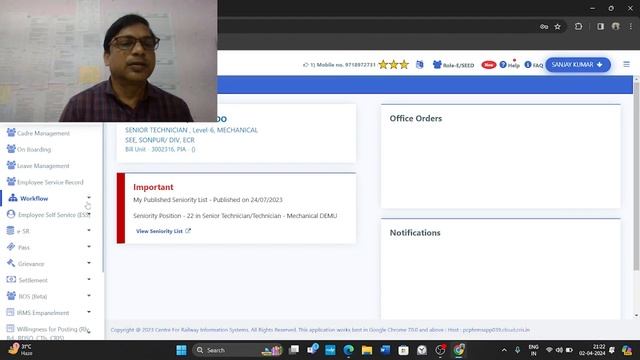The image size is (640, 360).
Task: Click the red New badge in header
Action: coord(489,65)
